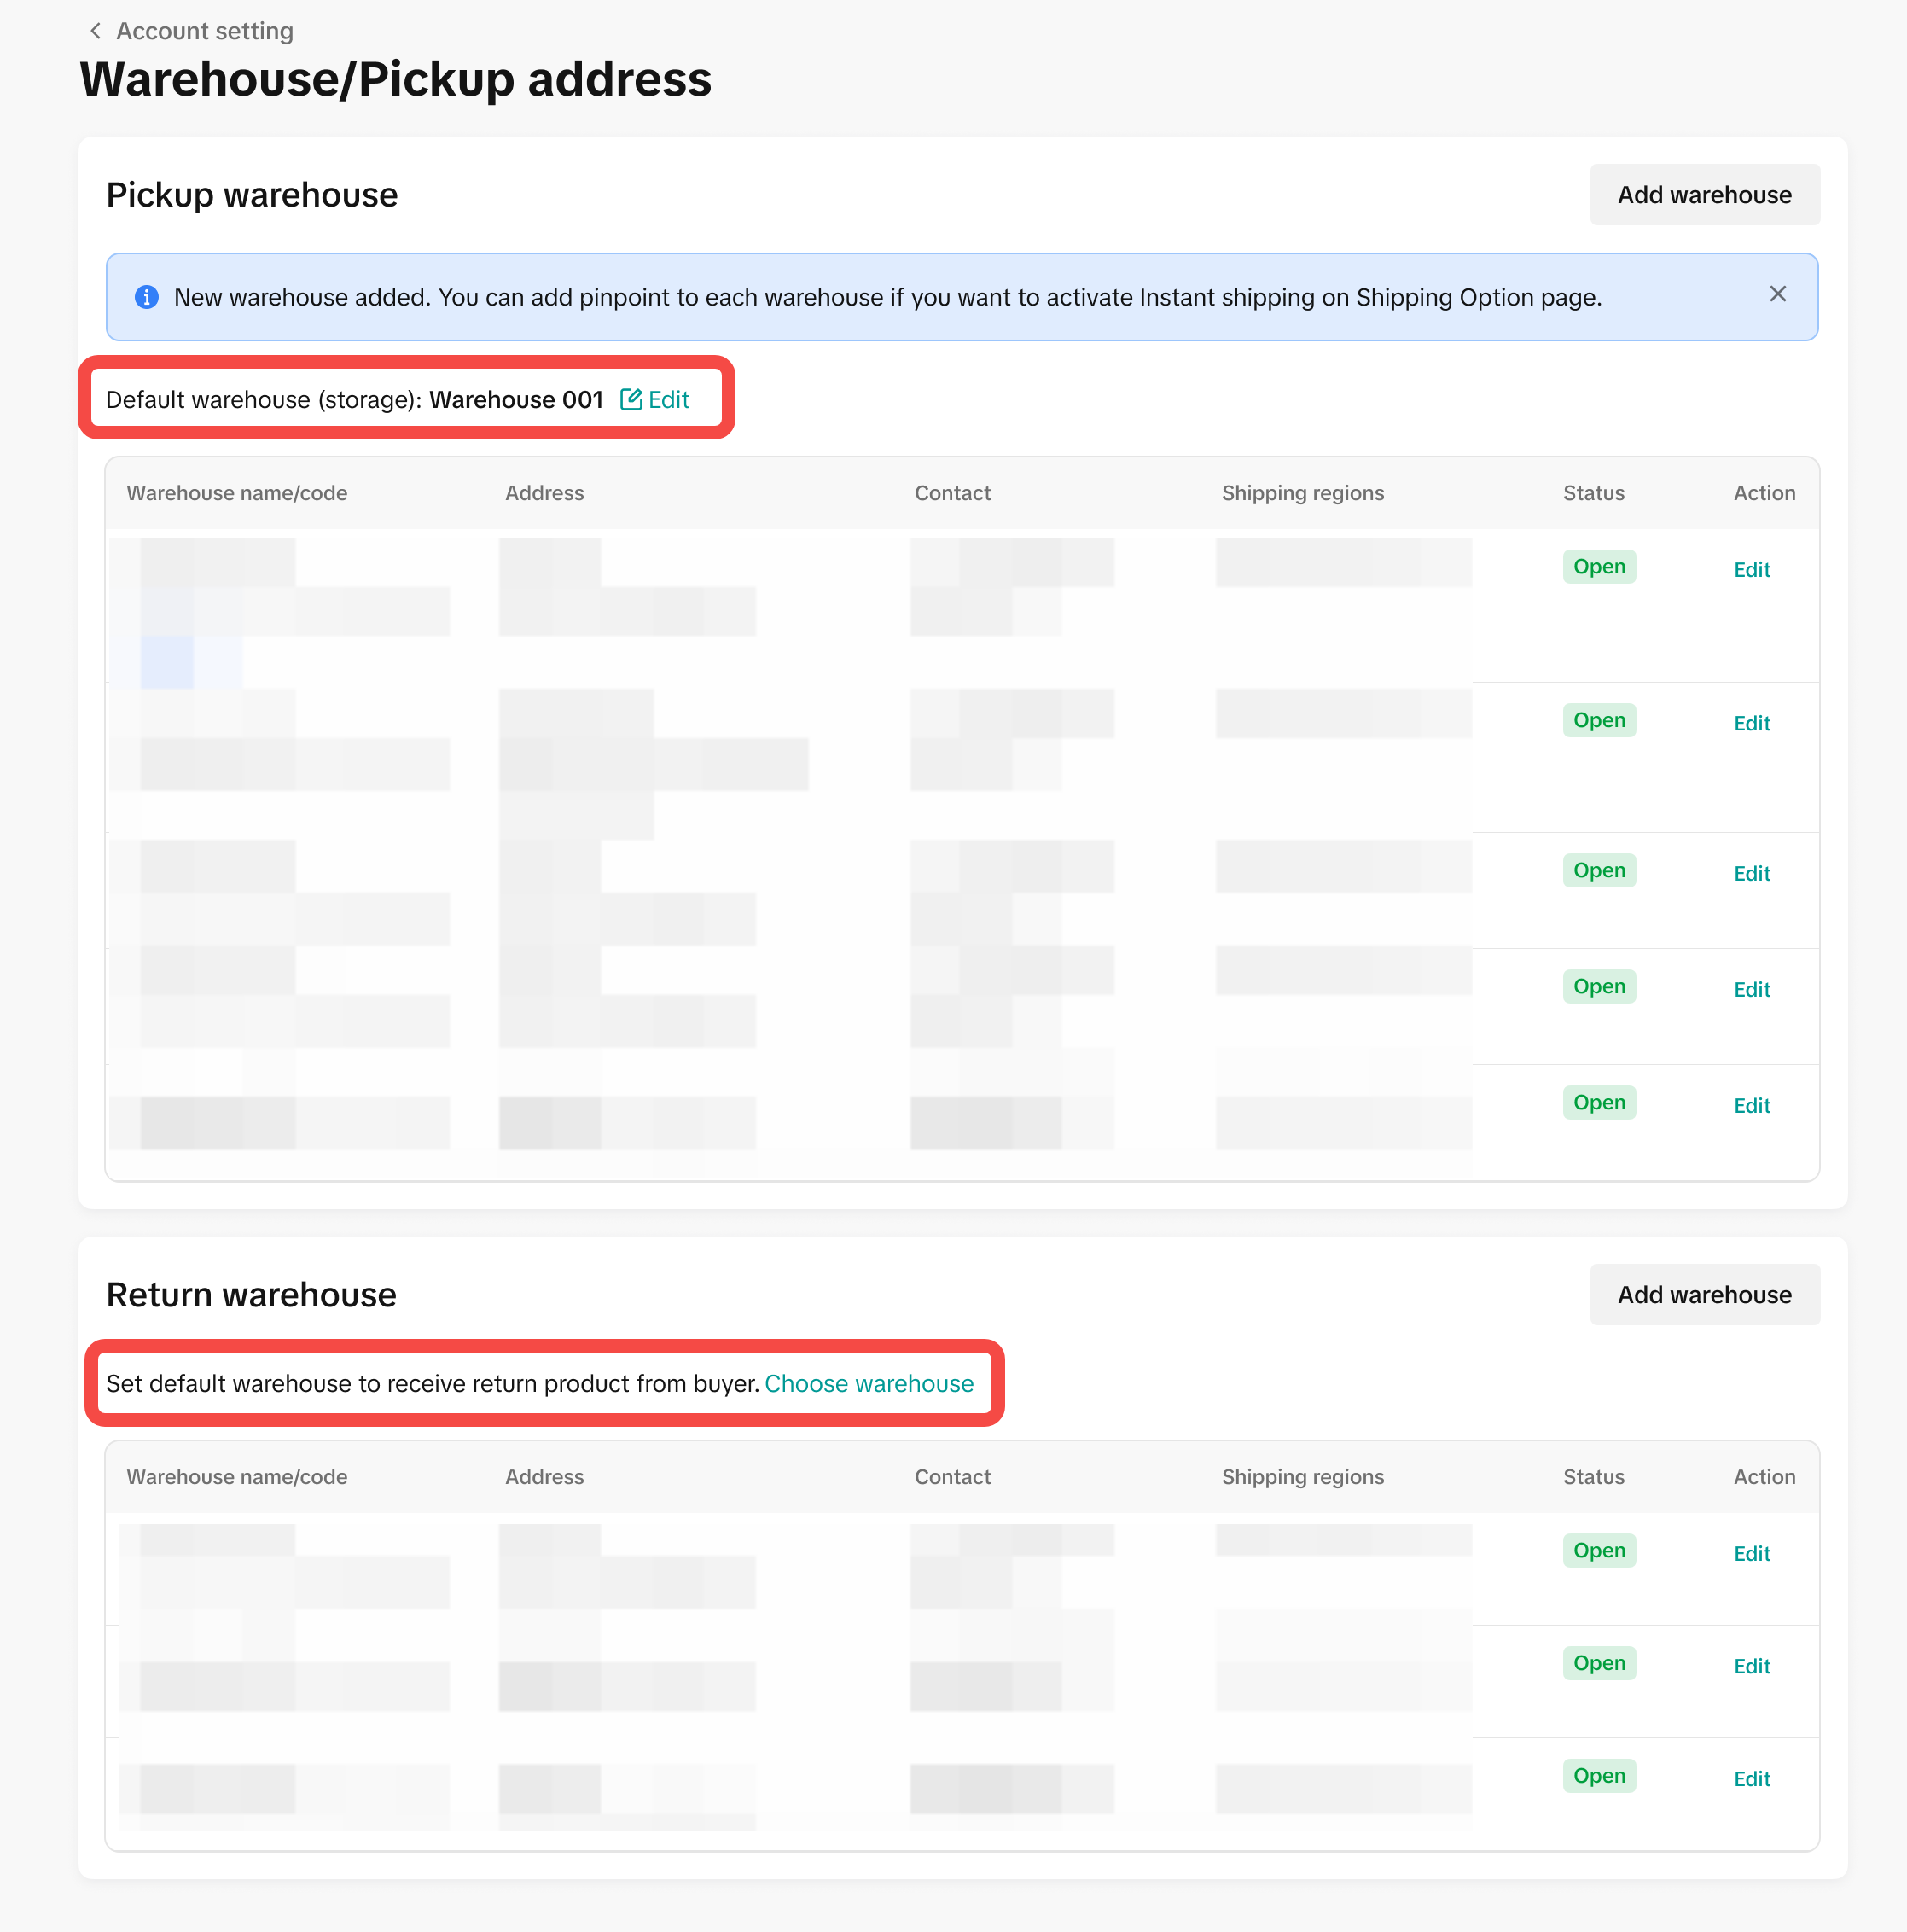This screenshot has width=1907, height=1932.
Task: Click Open status badge of last return warehouse
Action: click(1598, 1777)
